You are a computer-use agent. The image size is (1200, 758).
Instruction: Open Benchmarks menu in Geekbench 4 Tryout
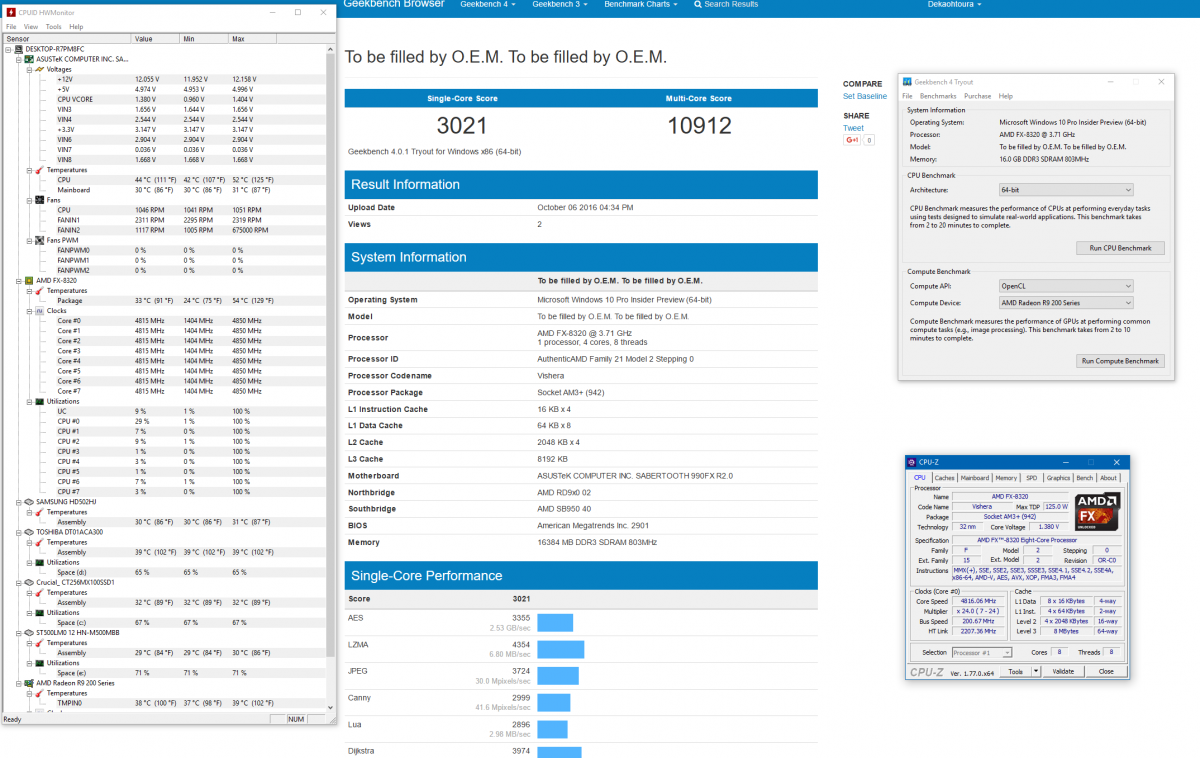coord(938,96)
